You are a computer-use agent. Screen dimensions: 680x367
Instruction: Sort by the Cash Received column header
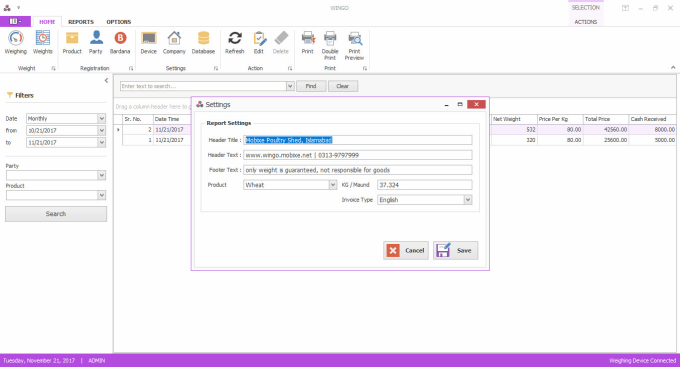652,119
